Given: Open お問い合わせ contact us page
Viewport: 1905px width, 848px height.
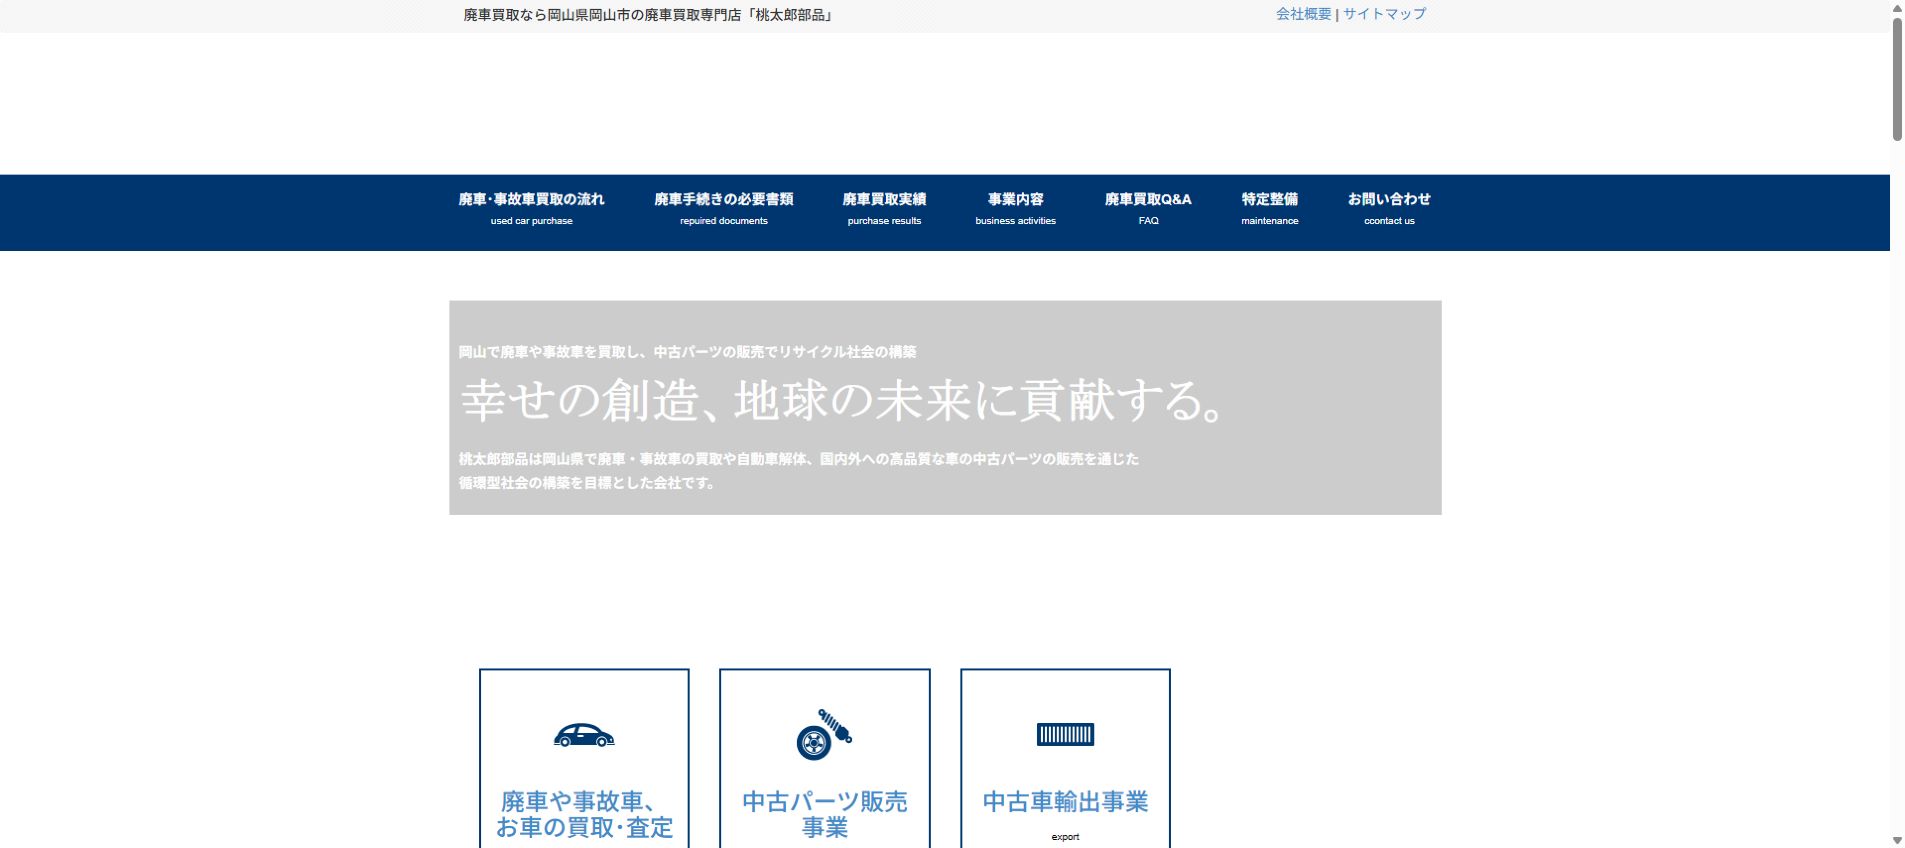Looking at the screenshot, I should (1389, 209).
